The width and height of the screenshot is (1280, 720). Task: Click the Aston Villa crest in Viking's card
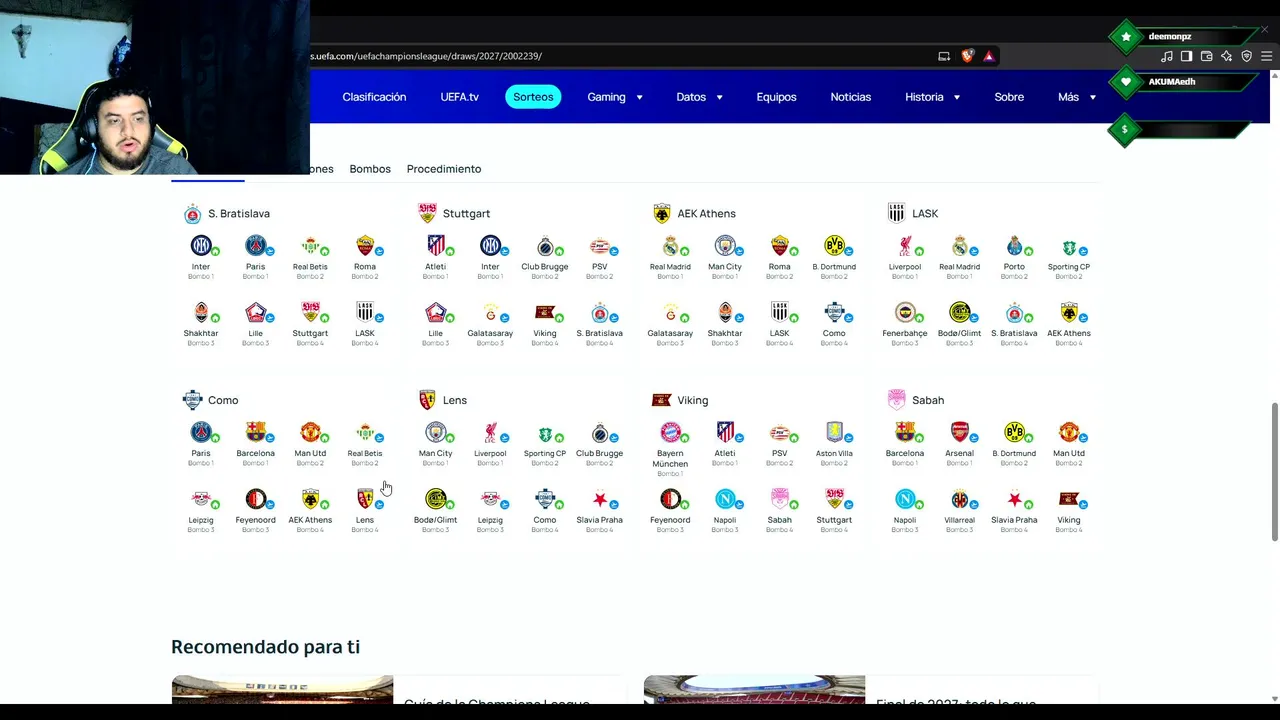point(834,432)
